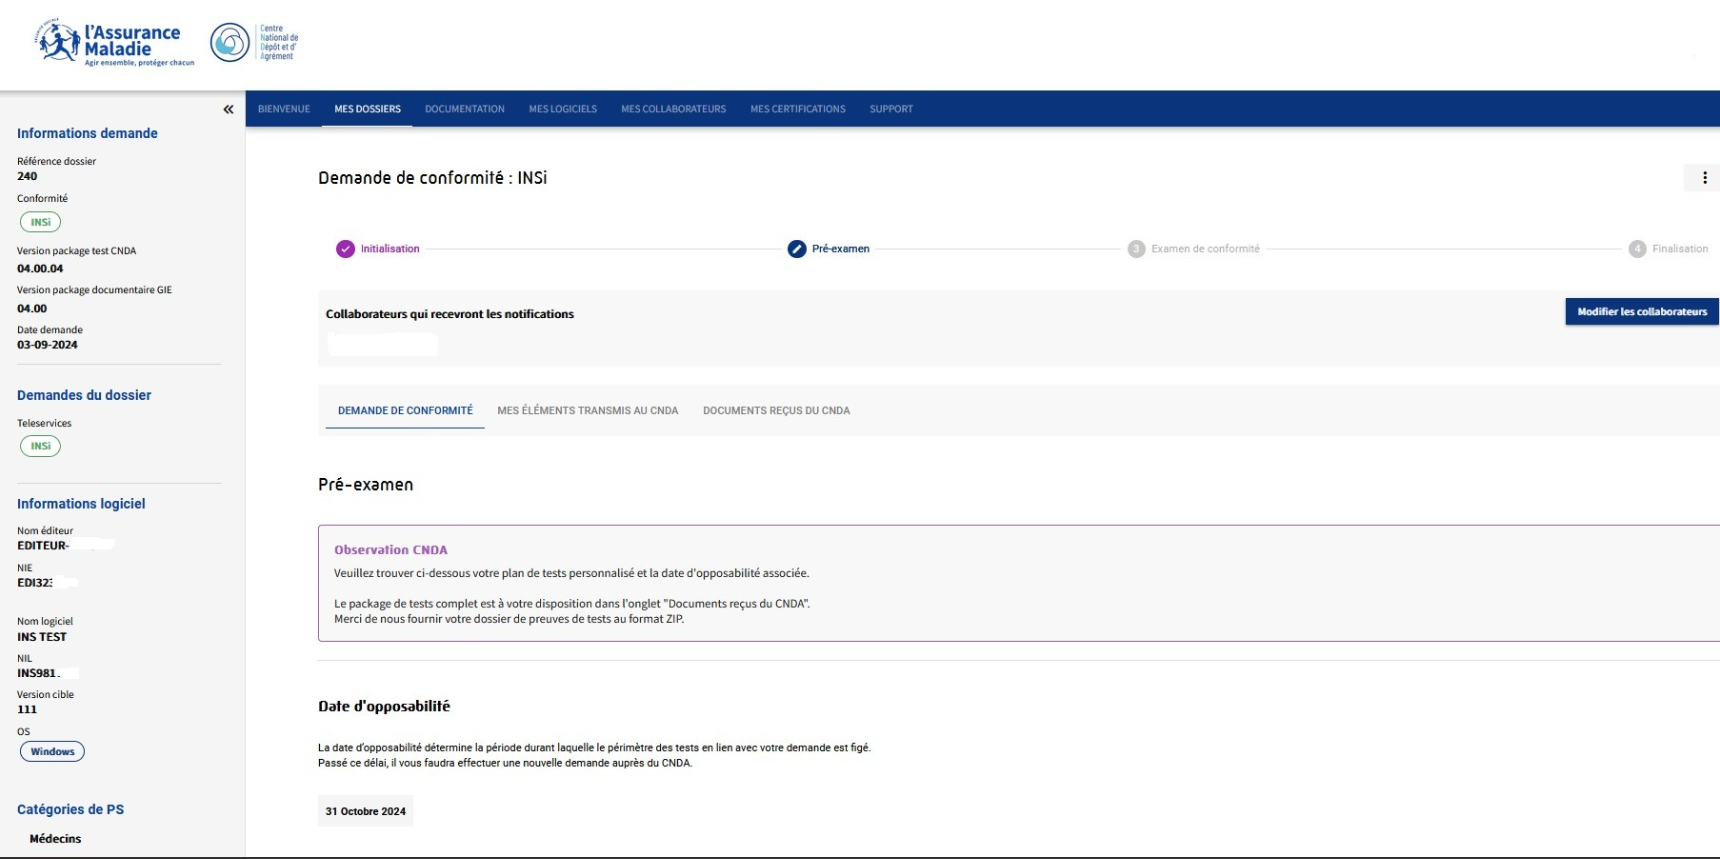Click the Finalisation step number icon
The image size is (1720, 859).
tap(1637, 249)
